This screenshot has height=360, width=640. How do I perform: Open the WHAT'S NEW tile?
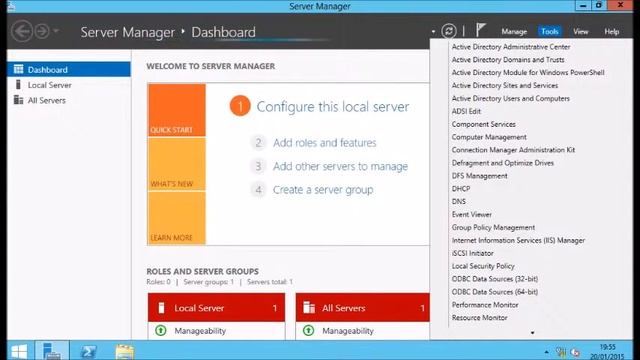(x=177, y=164)
